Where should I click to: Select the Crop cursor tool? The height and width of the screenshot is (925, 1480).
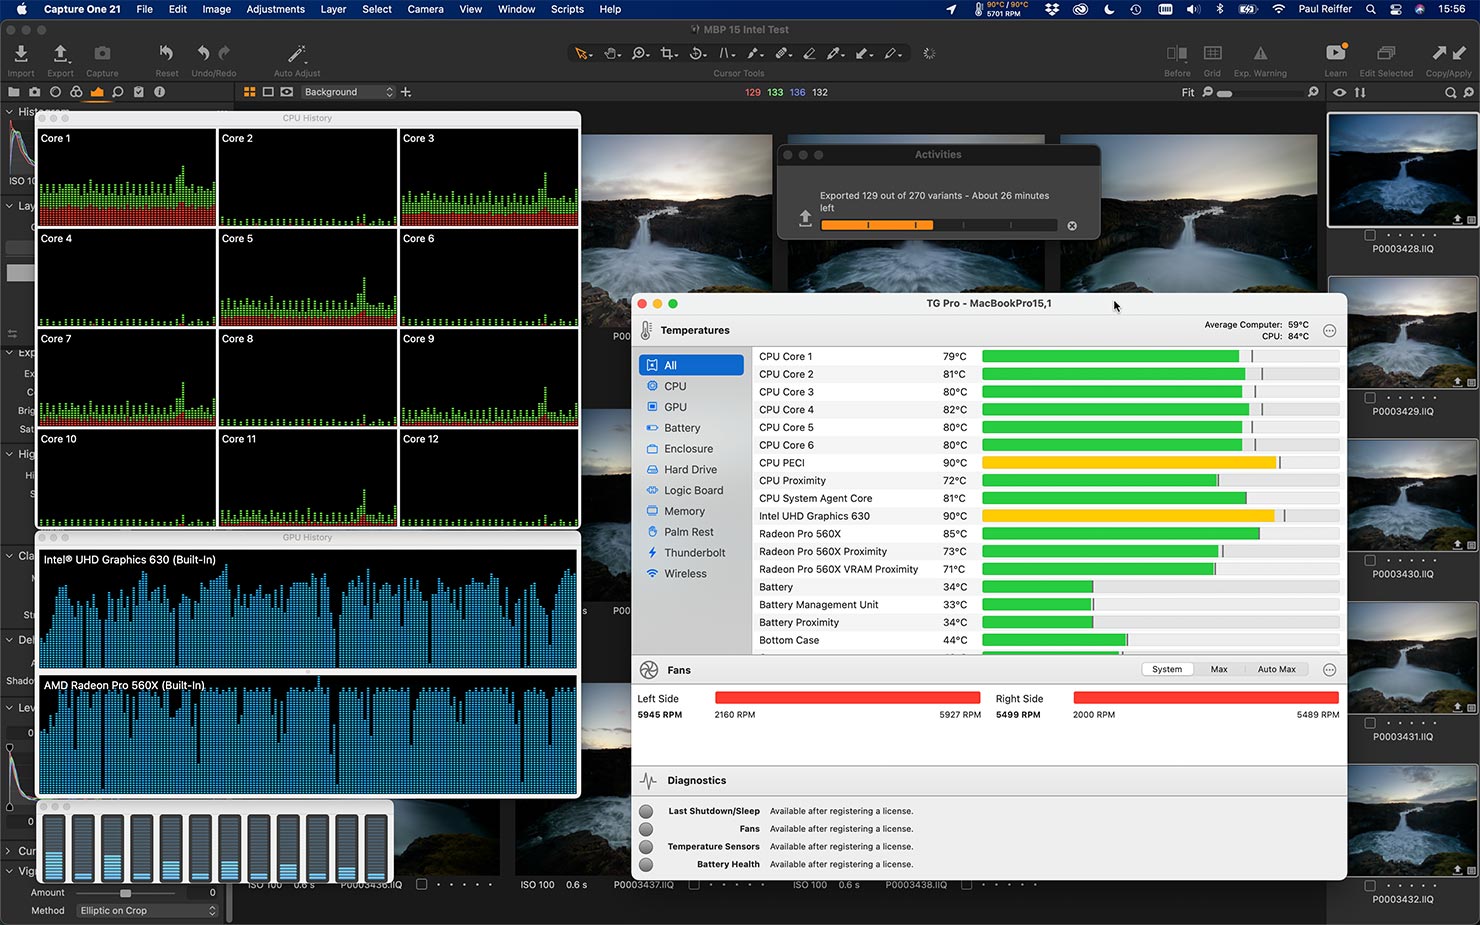669,53
